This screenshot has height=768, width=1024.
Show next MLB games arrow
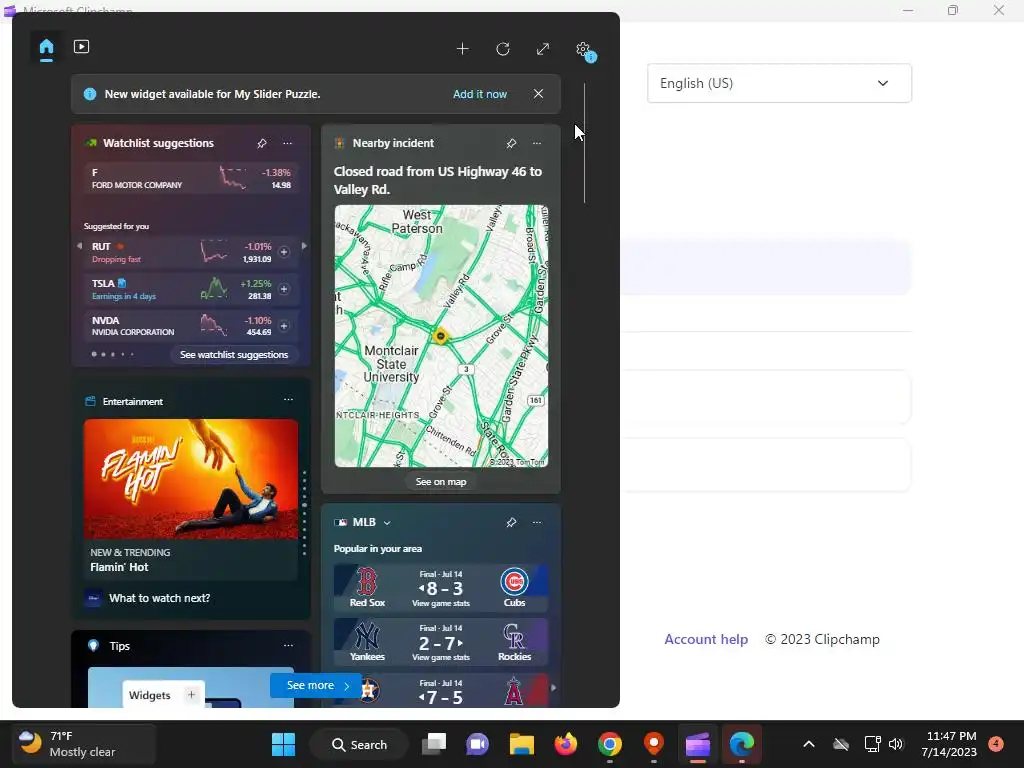pos(554,687)
